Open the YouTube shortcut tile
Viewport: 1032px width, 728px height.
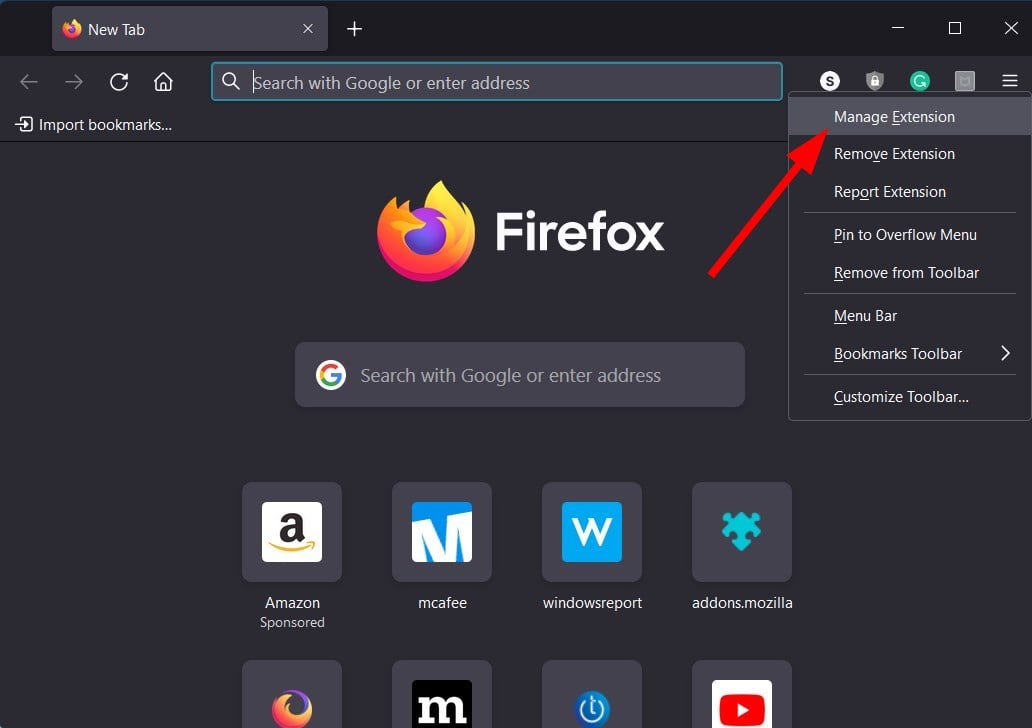(x=742, y=694)
